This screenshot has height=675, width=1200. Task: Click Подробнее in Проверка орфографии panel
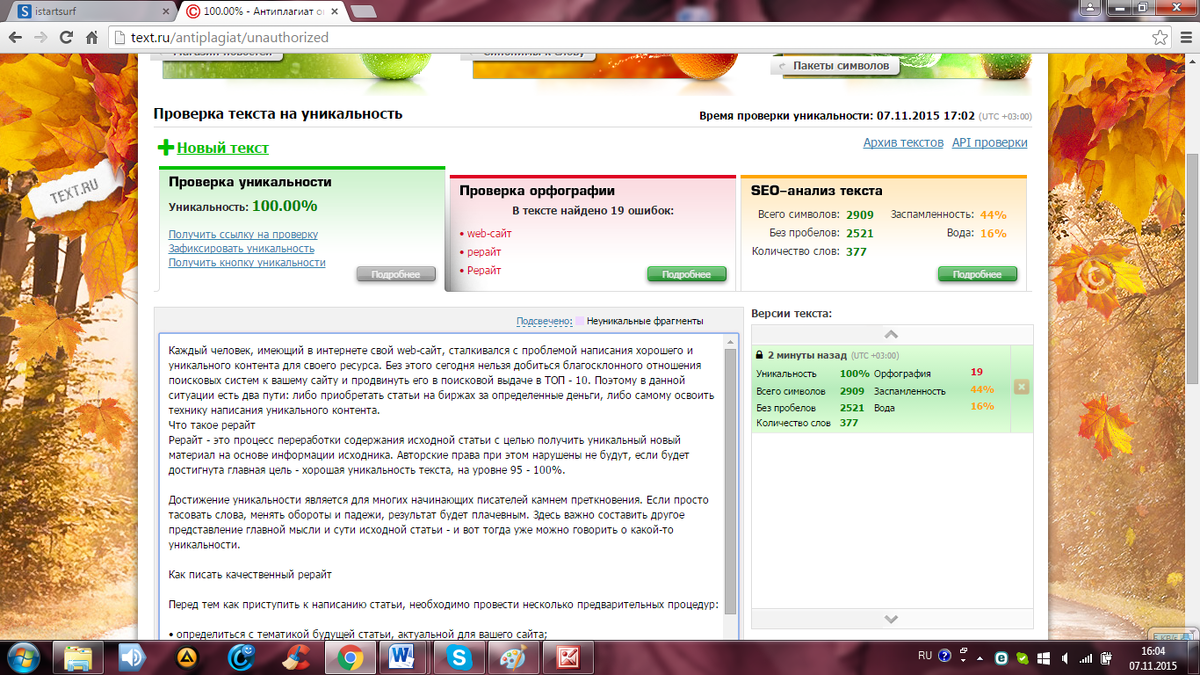[687, 274]
